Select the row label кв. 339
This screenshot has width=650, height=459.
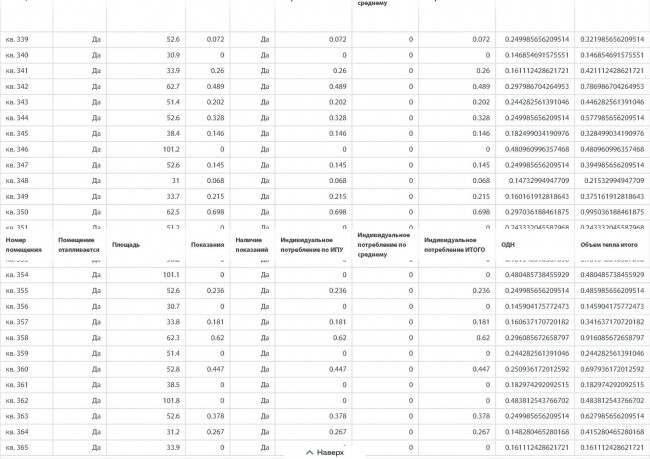tap(17, 39)
